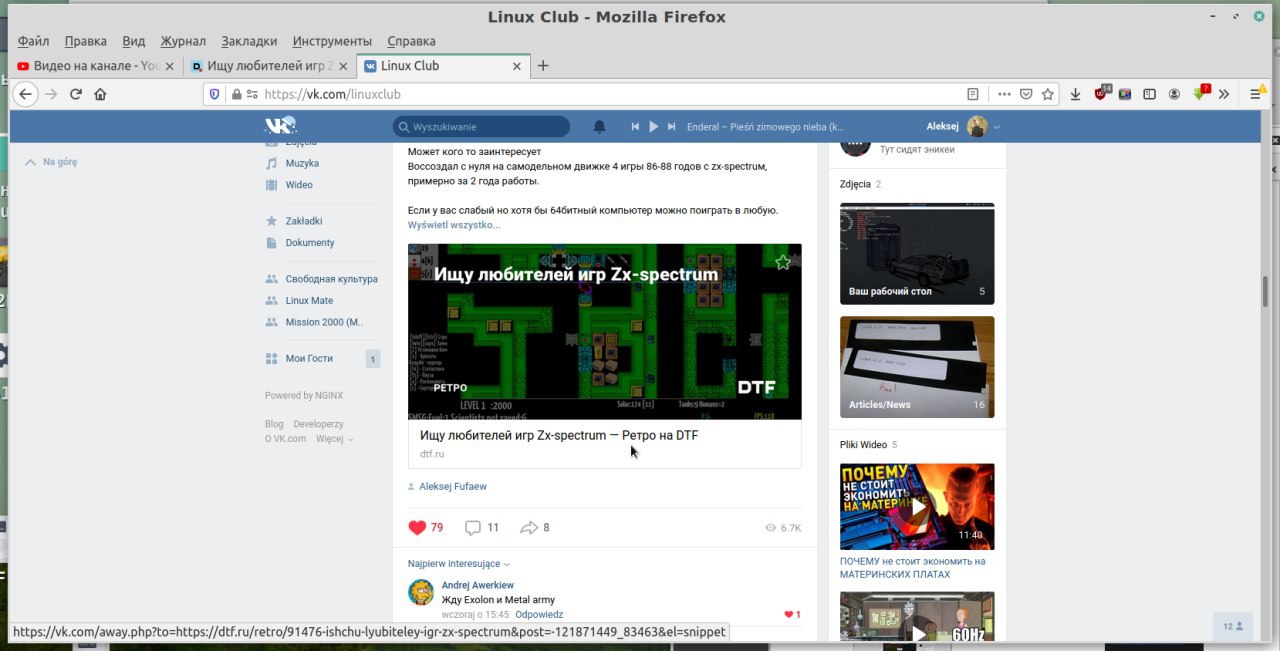1280x651 pixels.
Task: Show the Firefox sidebar icon
Action: pos(1150,94)
